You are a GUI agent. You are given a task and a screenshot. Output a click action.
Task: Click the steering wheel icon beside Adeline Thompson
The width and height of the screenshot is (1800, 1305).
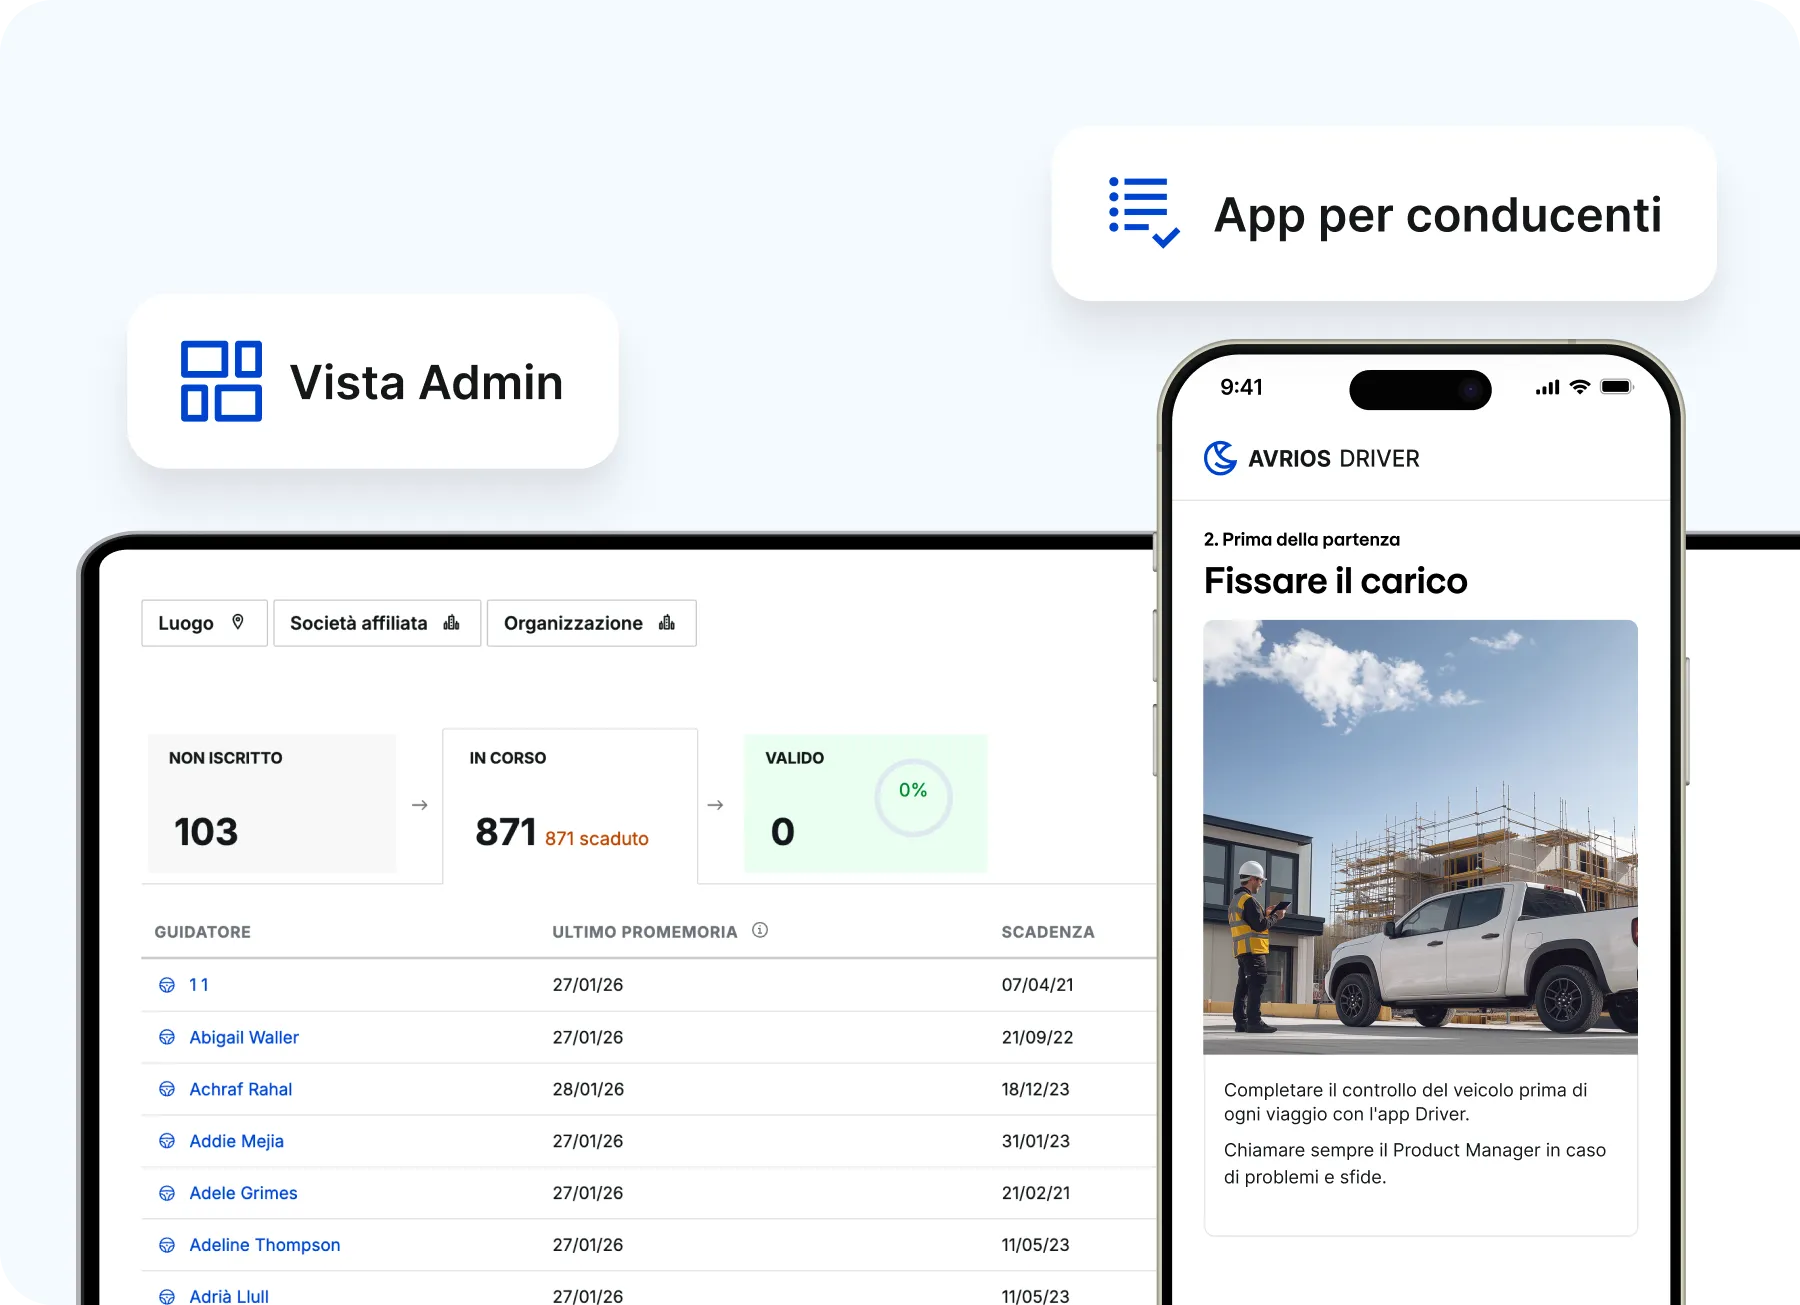(167, 1245)
